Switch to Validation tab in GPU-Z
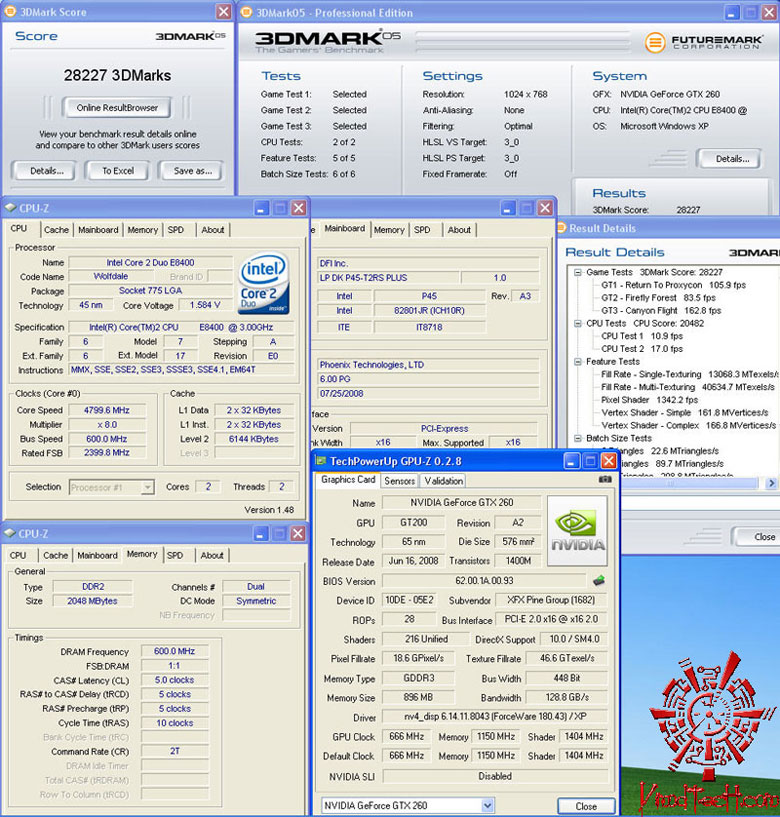This screenshot has width=780, height=817. click(x=443, y=481)
